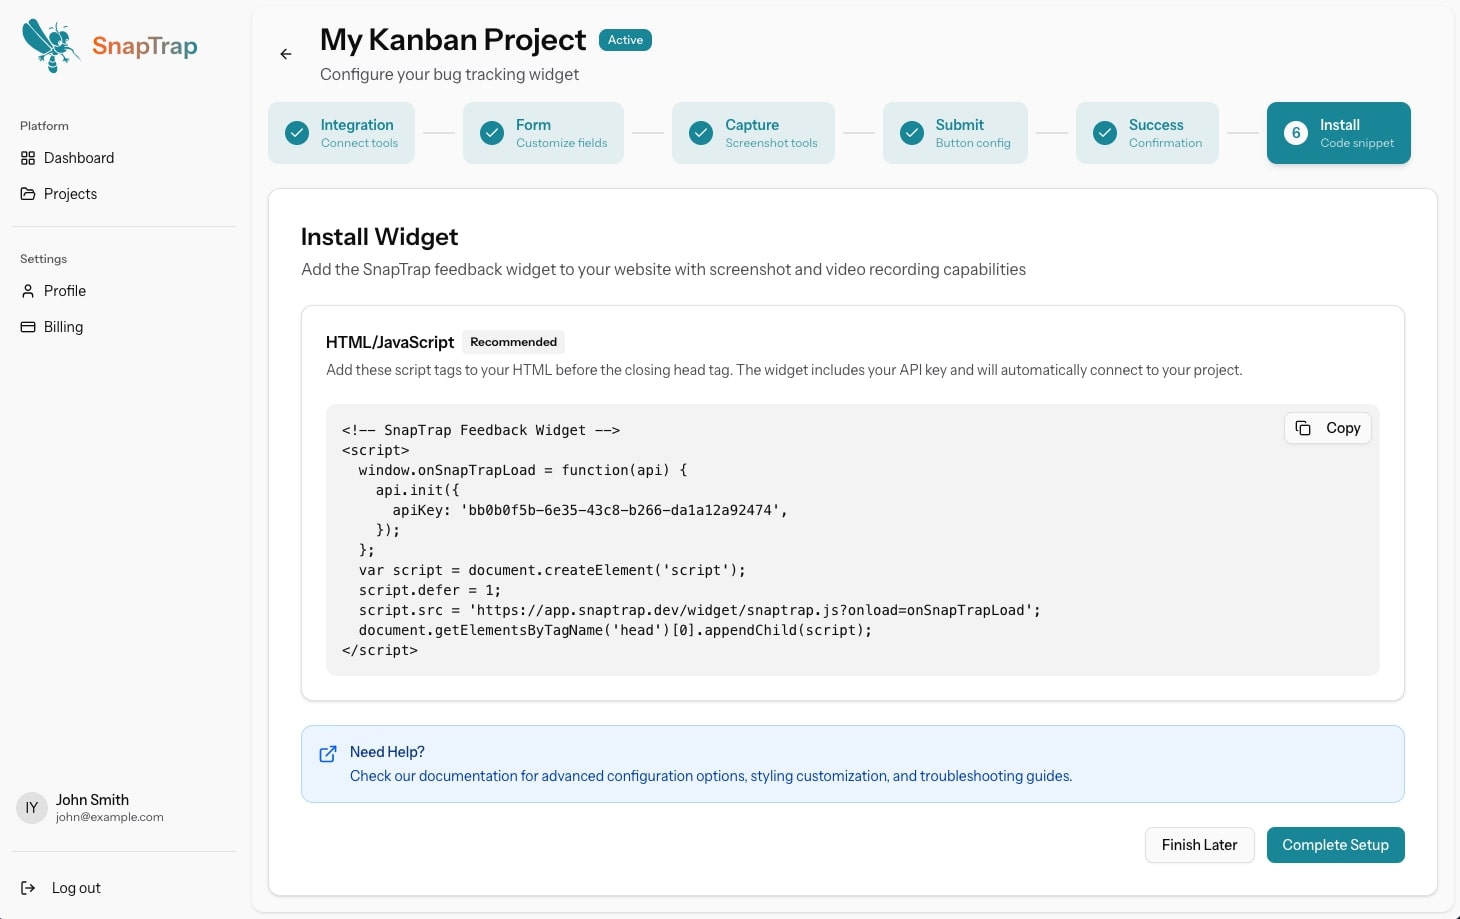1460x919 pixels.
Task: Select the Submit button config step
Action: pos(955,133)
